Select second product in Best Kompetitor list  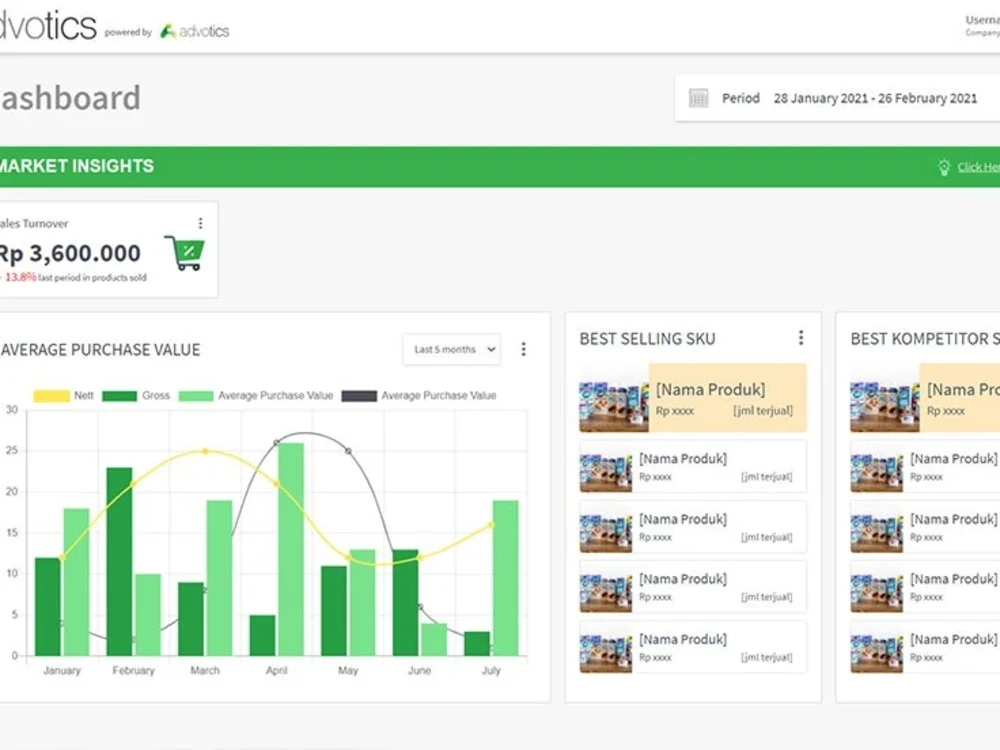(925, 467)
